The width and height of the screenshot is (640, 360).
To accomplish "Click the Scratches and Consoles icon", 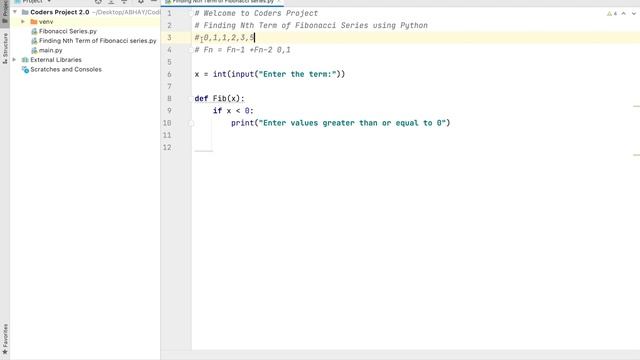I will coord(25,69).
